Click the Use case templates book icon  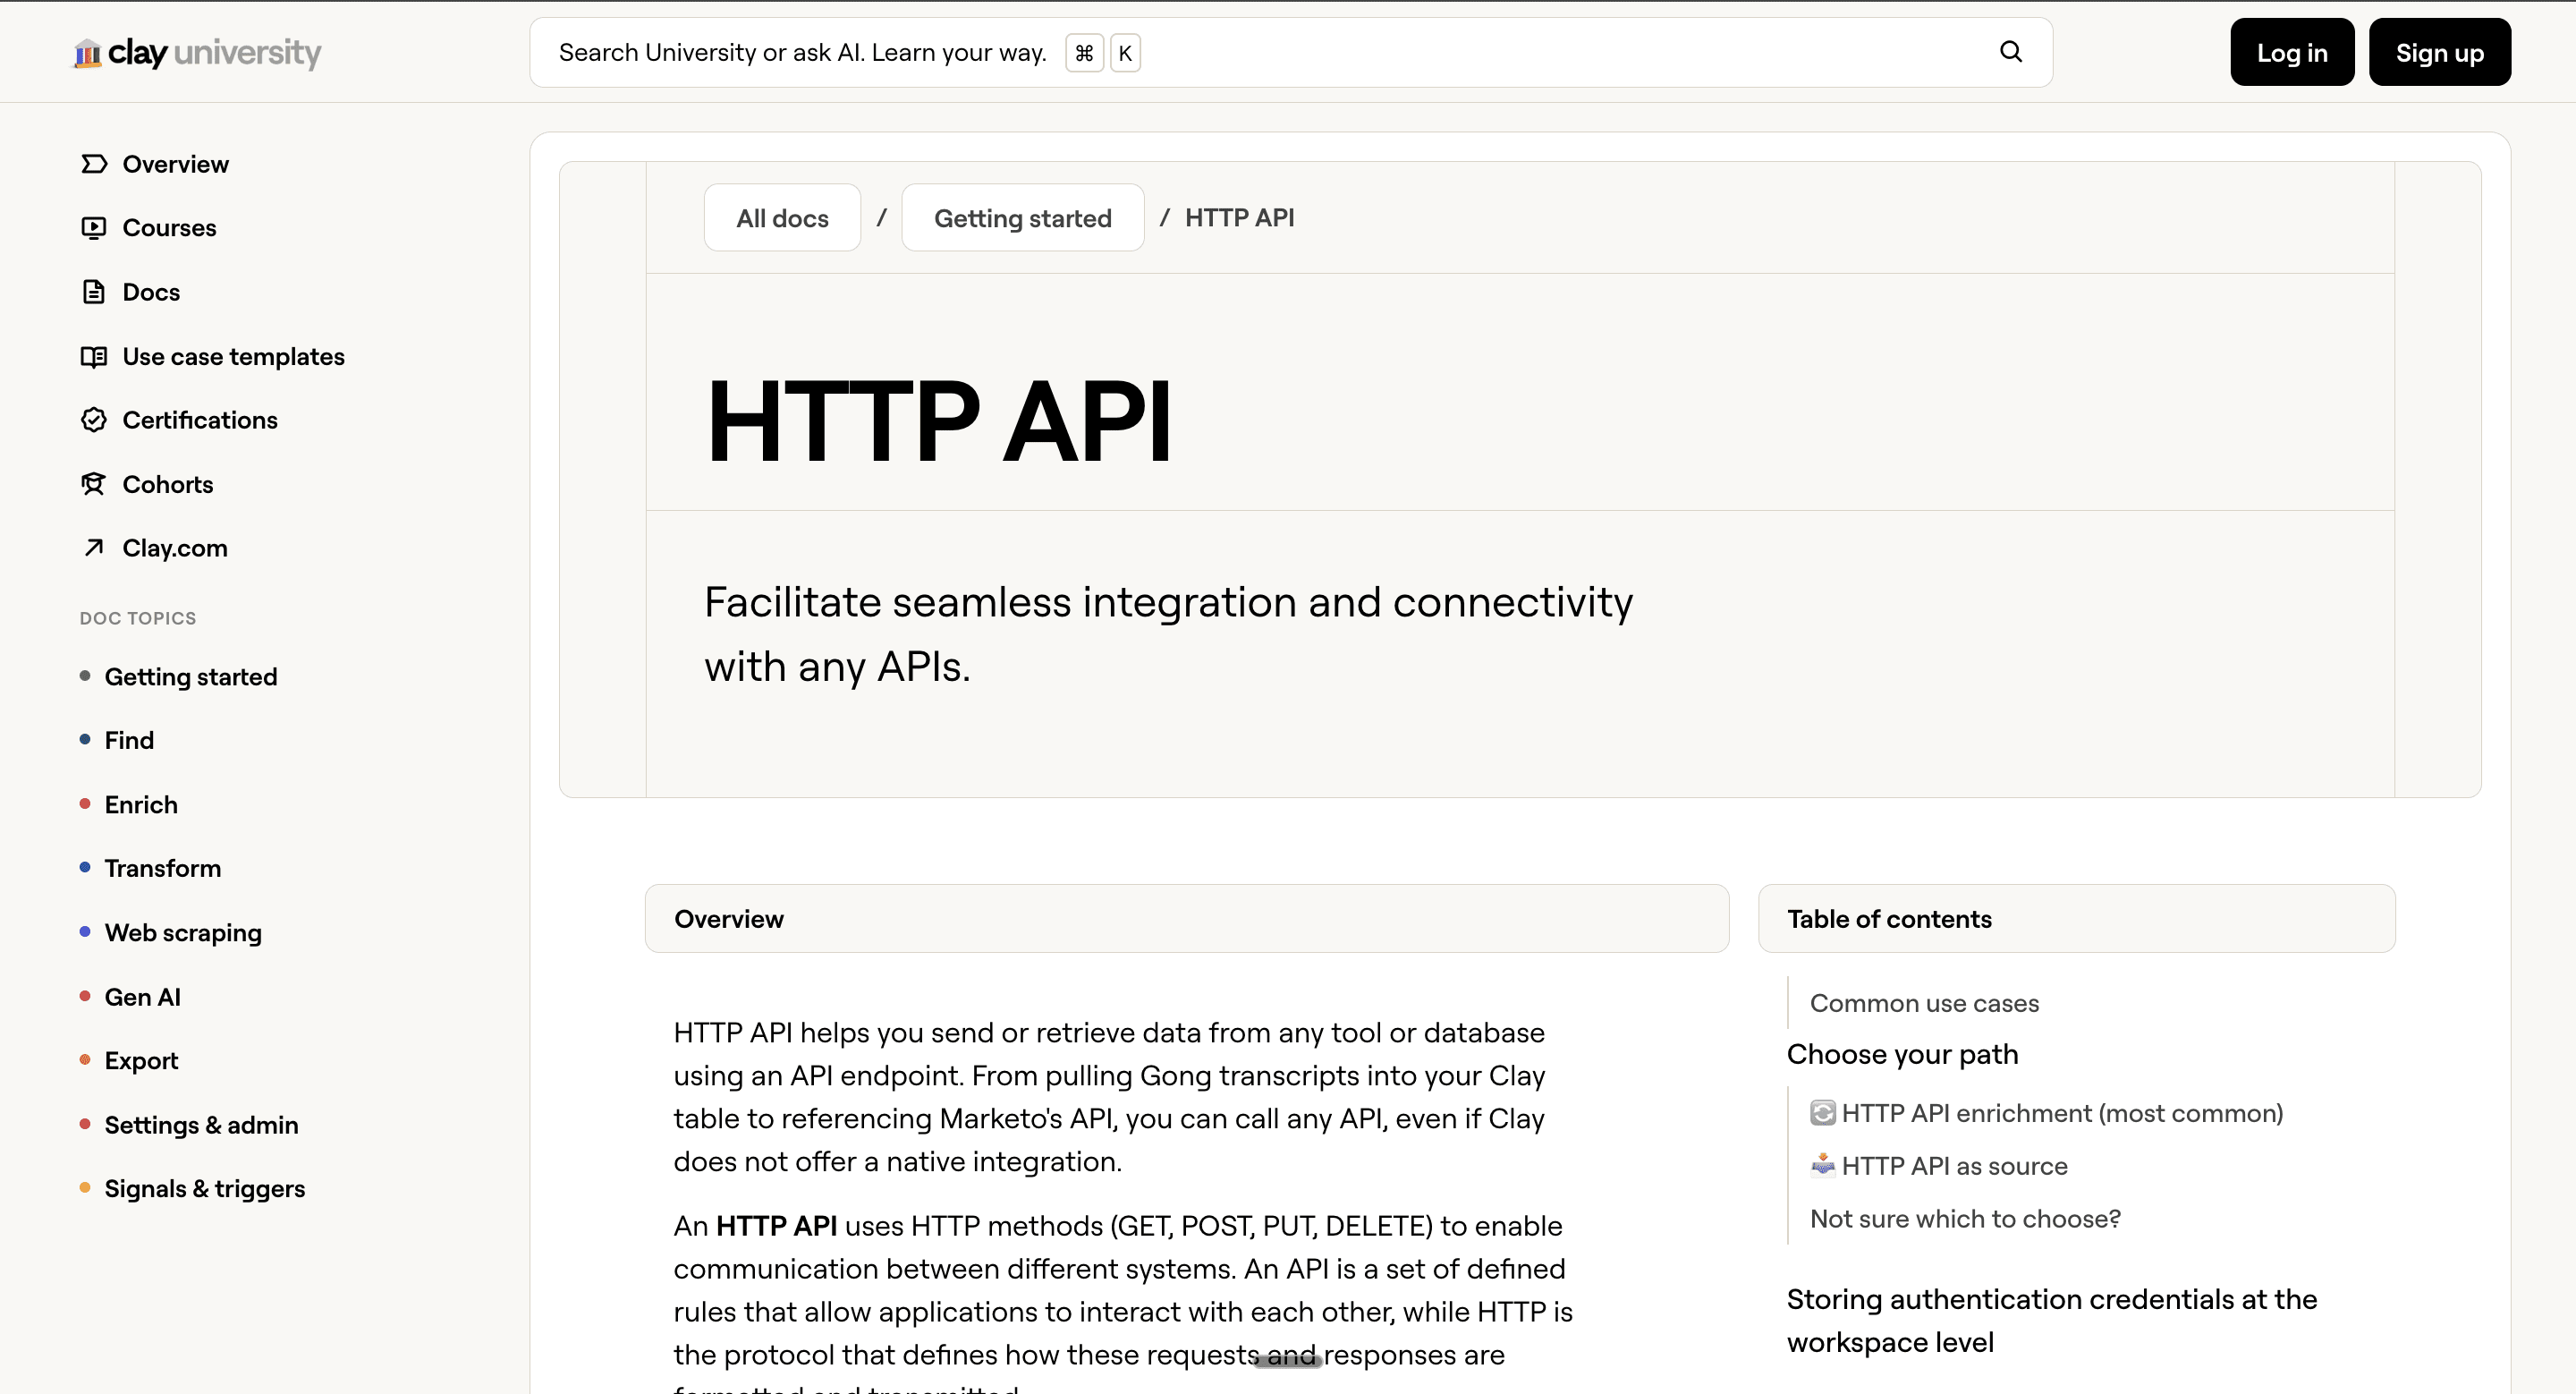coord(94,357)
